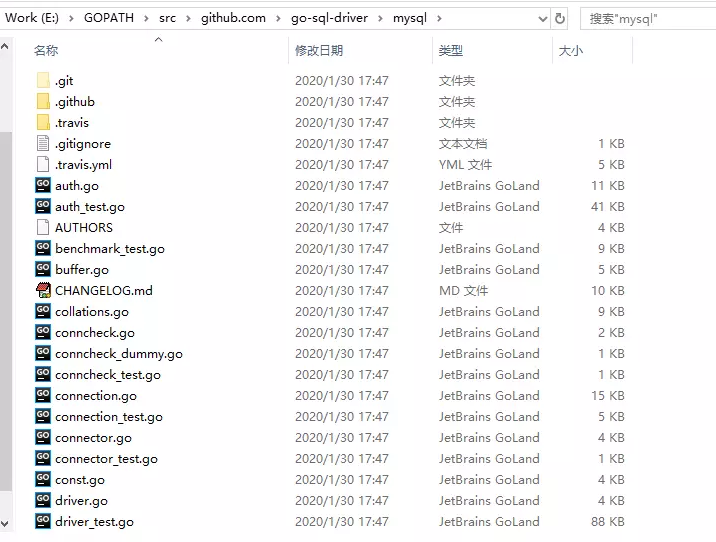Navigate to Work (E:) breadcrumb
Screen dimensions: 716x542
32,18
